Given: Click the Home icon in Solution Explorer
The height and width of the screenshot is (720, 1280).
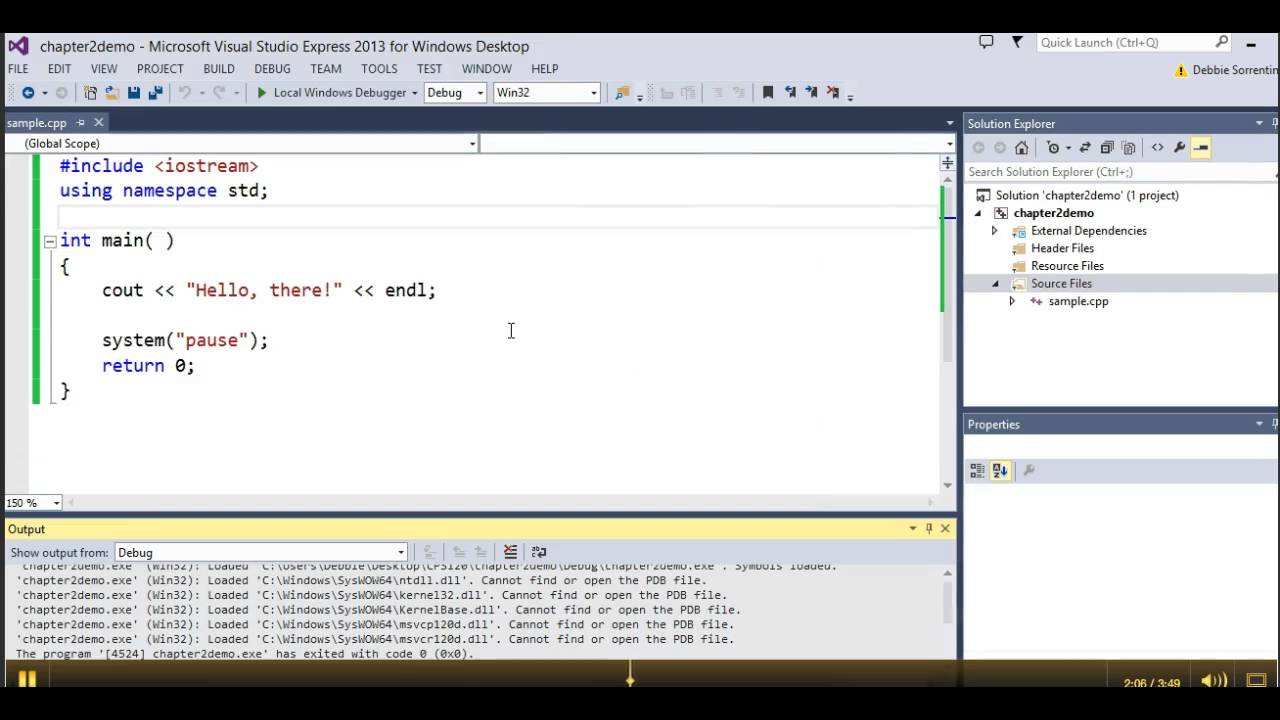Looking at the screenshot, I should click(1021, 148).
